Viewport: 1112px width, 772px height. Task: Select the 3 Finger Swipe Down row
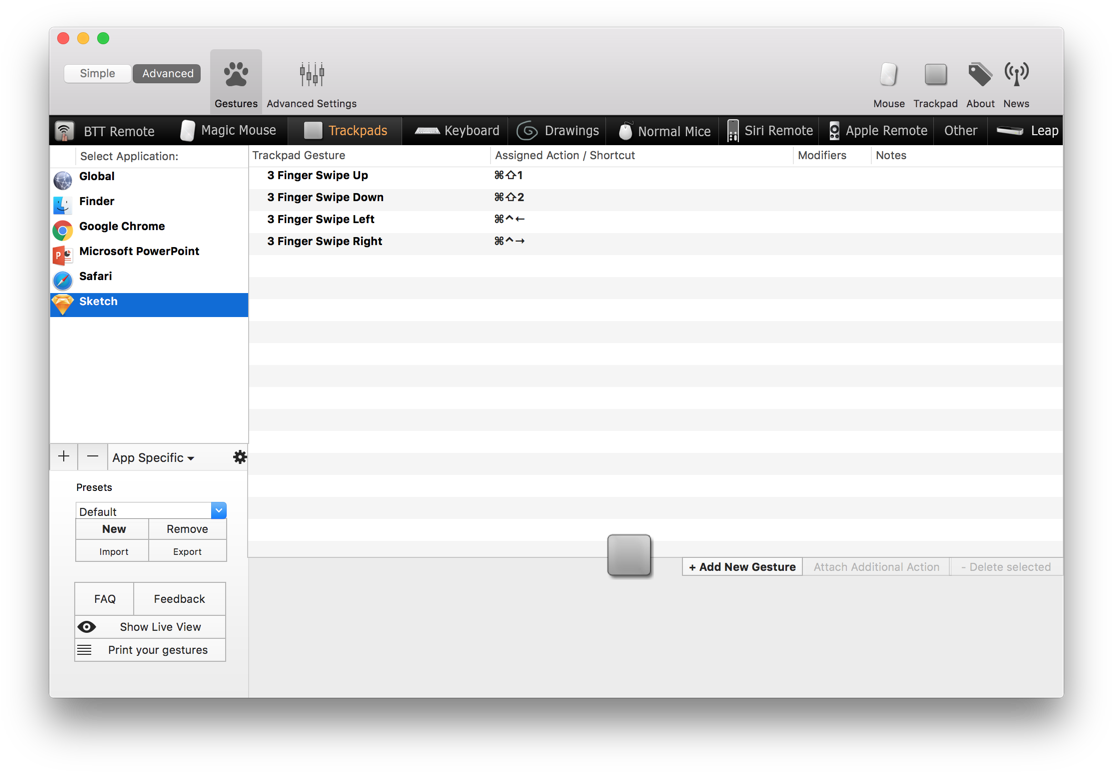pyautogui.click(x=325, y=198)
